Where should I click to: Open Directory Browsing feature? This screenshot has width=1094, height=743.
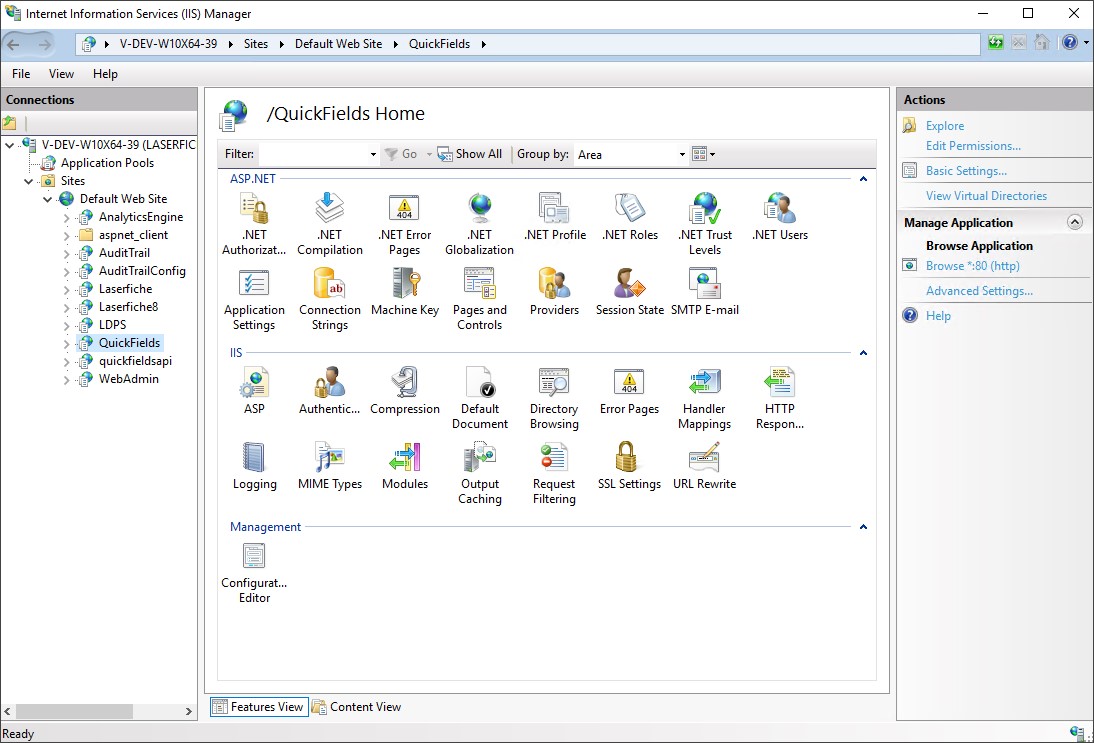555,398
